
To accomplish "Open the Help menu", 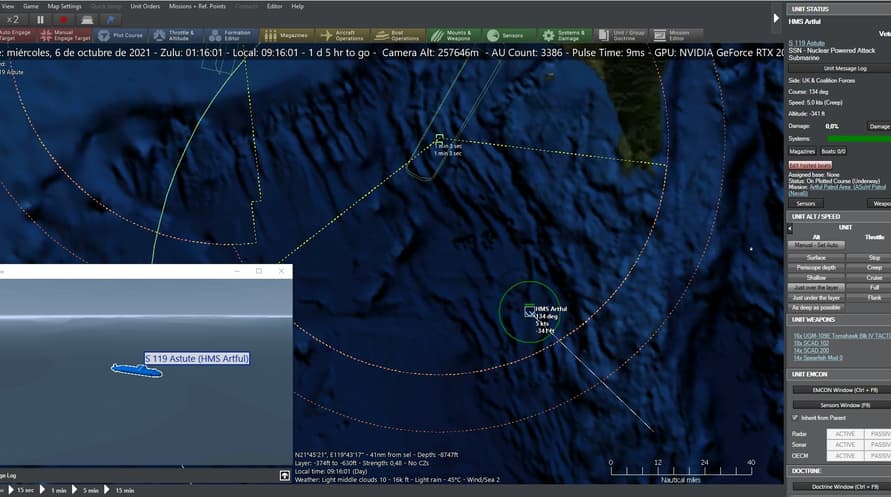I will pos(298,6).
